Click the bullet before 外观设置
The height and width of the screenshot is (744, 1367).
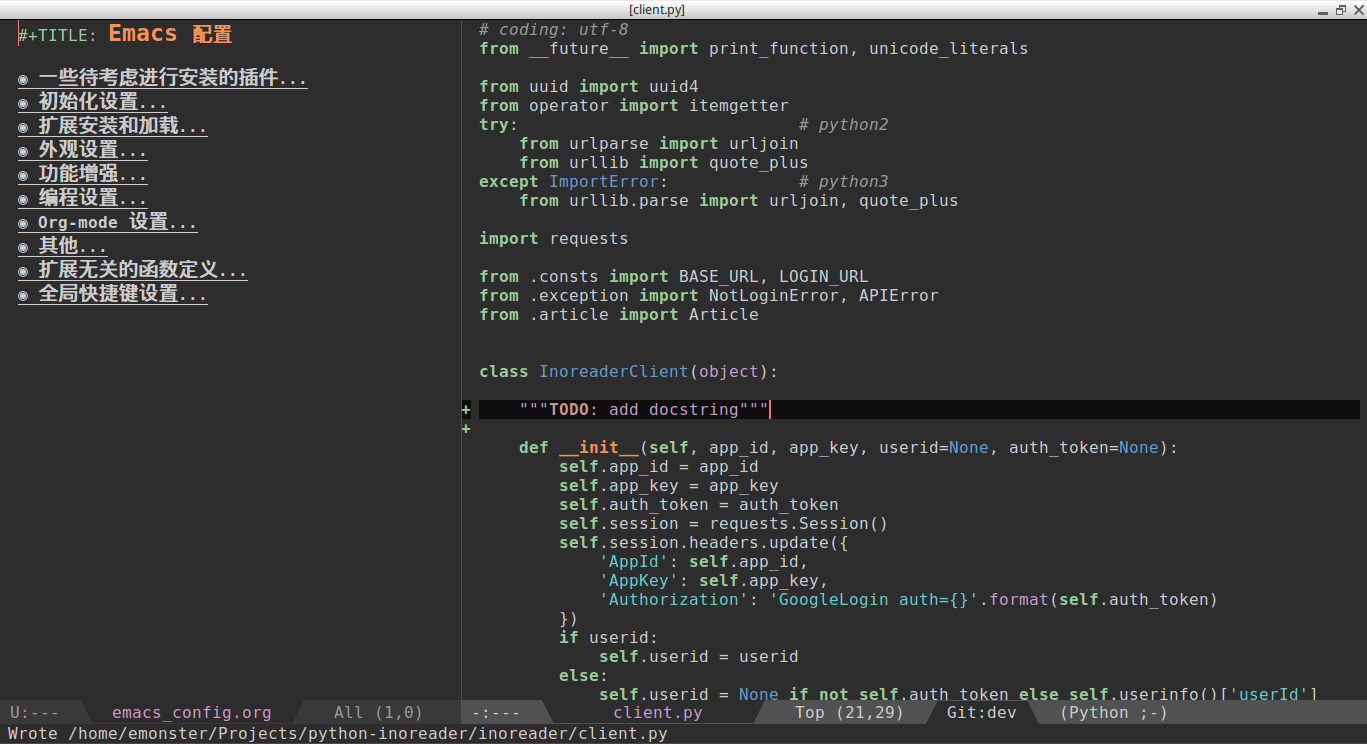pos(23,151)
